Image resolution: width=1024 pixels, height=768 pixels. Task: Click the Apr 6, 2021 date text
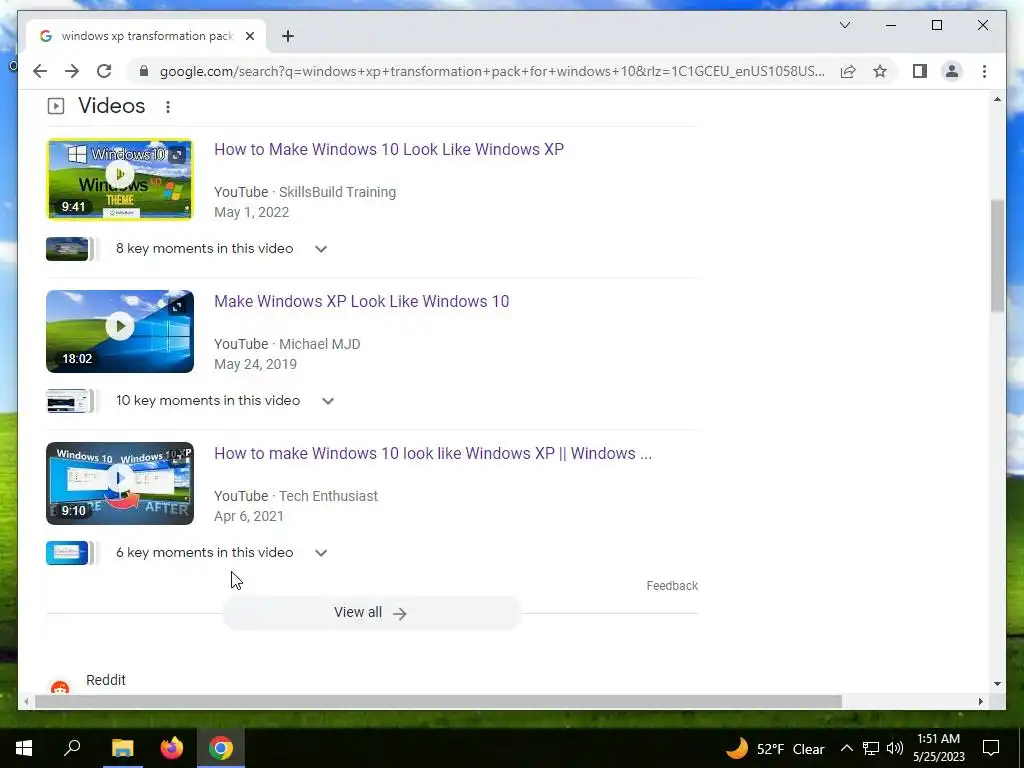(x=249, y=517)
